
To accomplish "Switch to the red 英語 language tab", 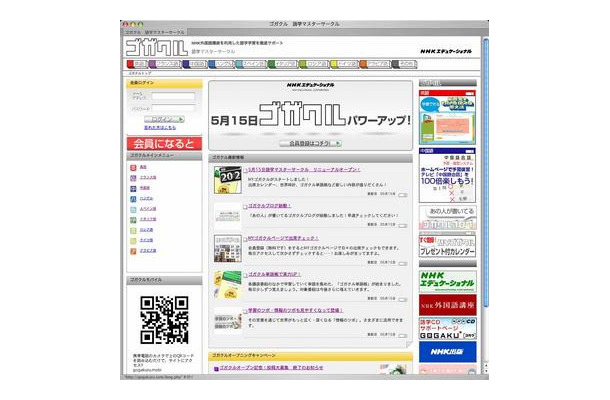I will [137, 64].
